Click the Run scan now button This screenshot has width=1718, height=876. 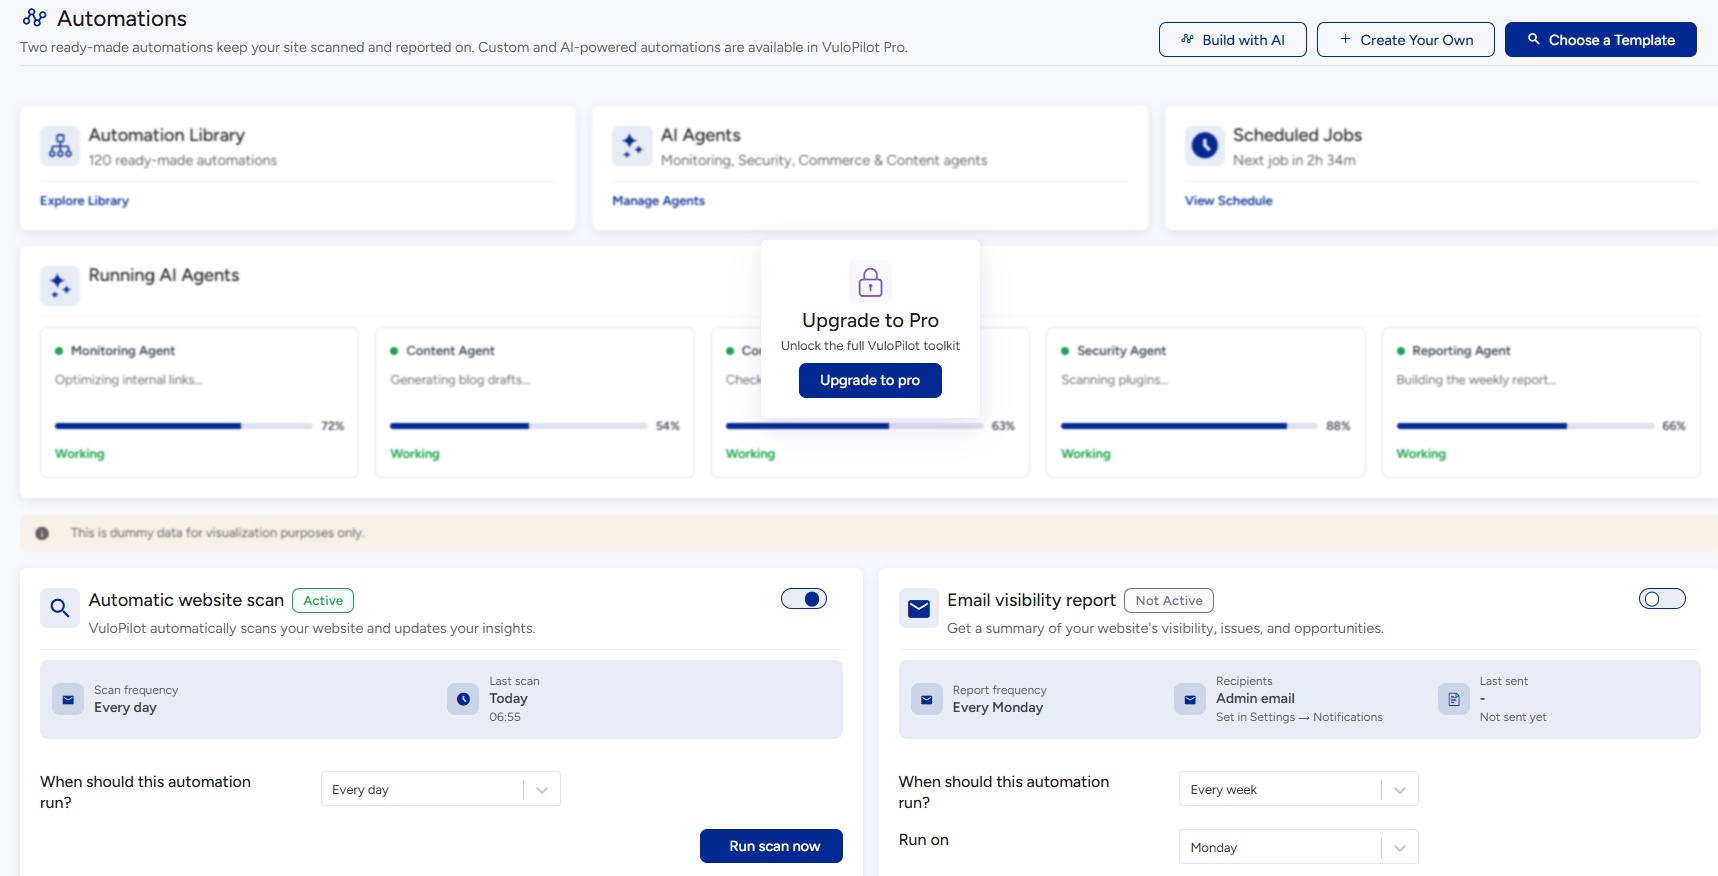pos(771,846)
